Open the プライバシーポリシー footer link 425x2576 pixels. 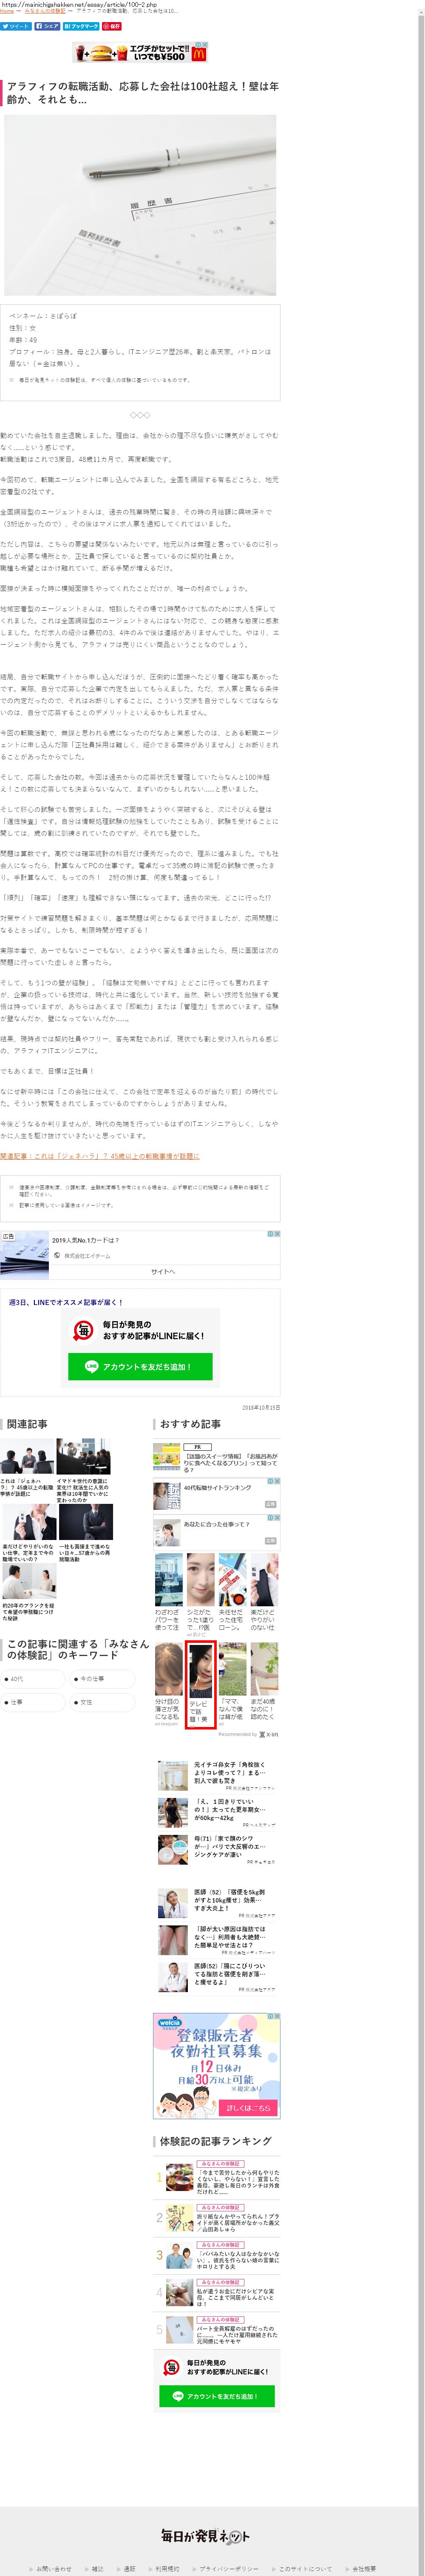[229, 2568]
